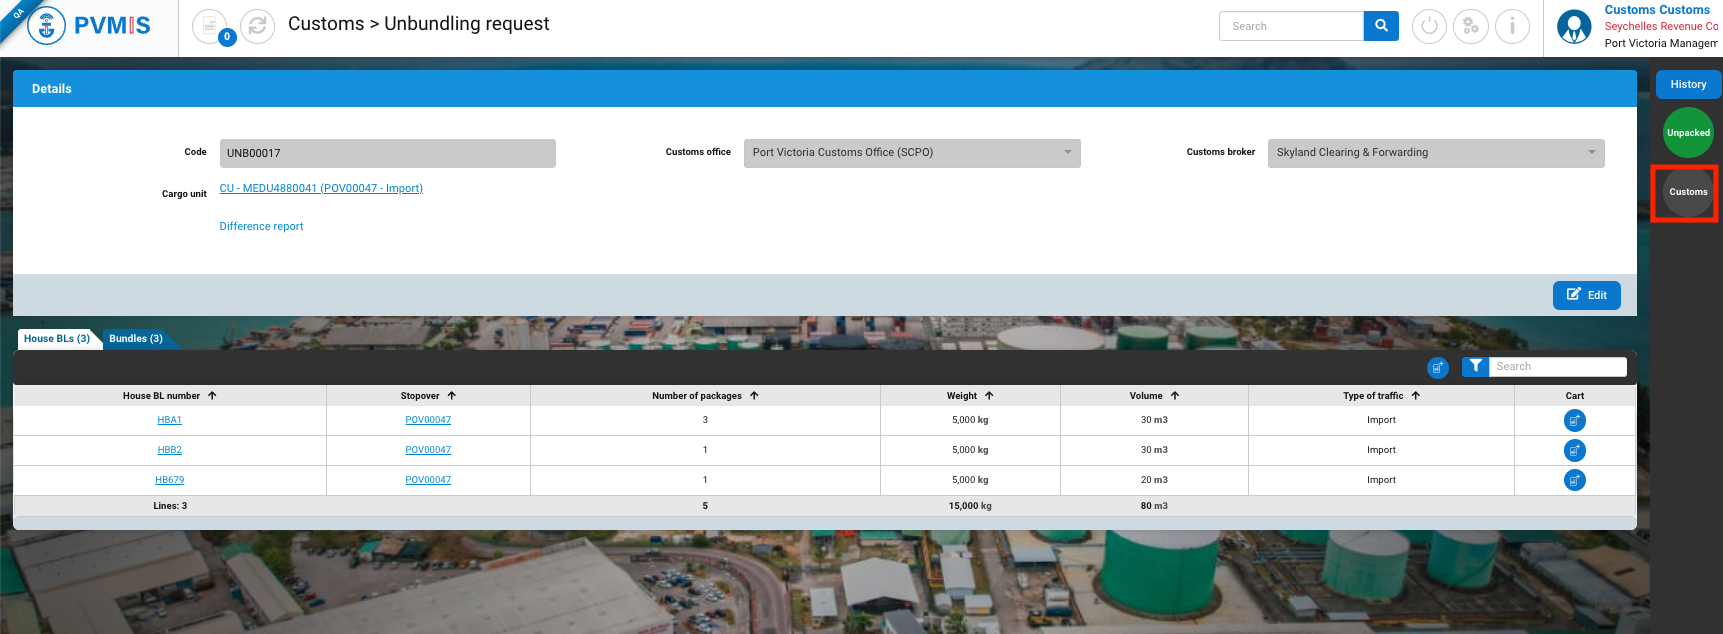Click the power/logout icon

click(x=1429, y=27)
